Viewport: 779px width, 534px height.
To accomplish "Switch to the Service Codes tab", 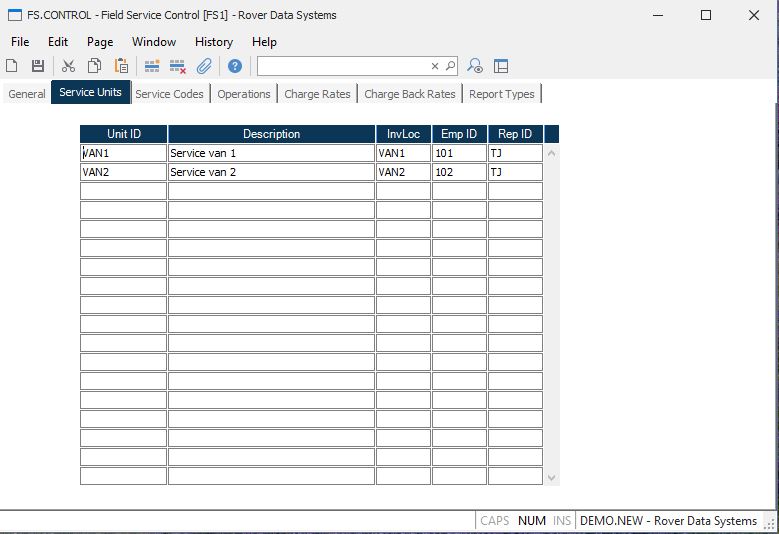I will click(x=169, y=94).
